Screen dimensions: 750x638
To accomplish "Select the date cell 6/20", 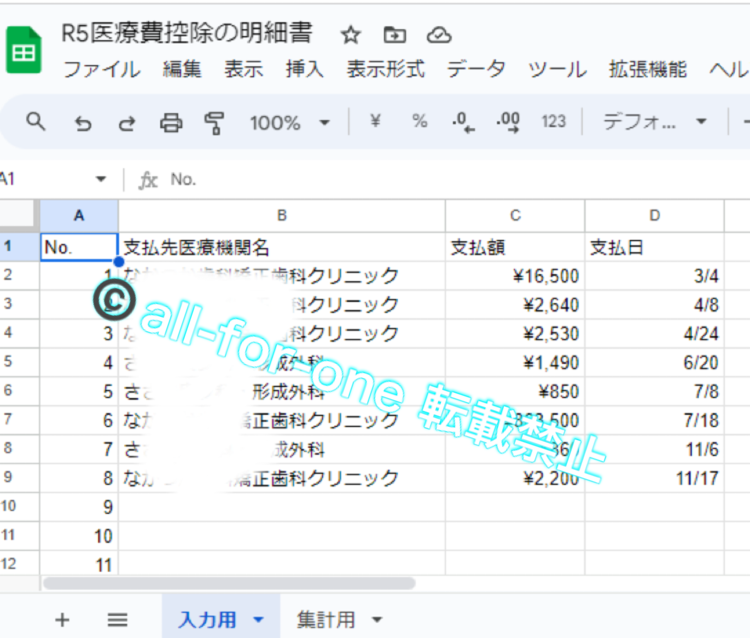I will point(654,363).
